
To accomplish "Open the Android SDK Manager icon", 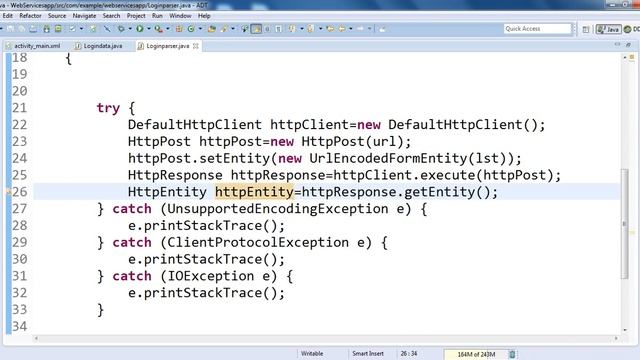I will [47, 29].
